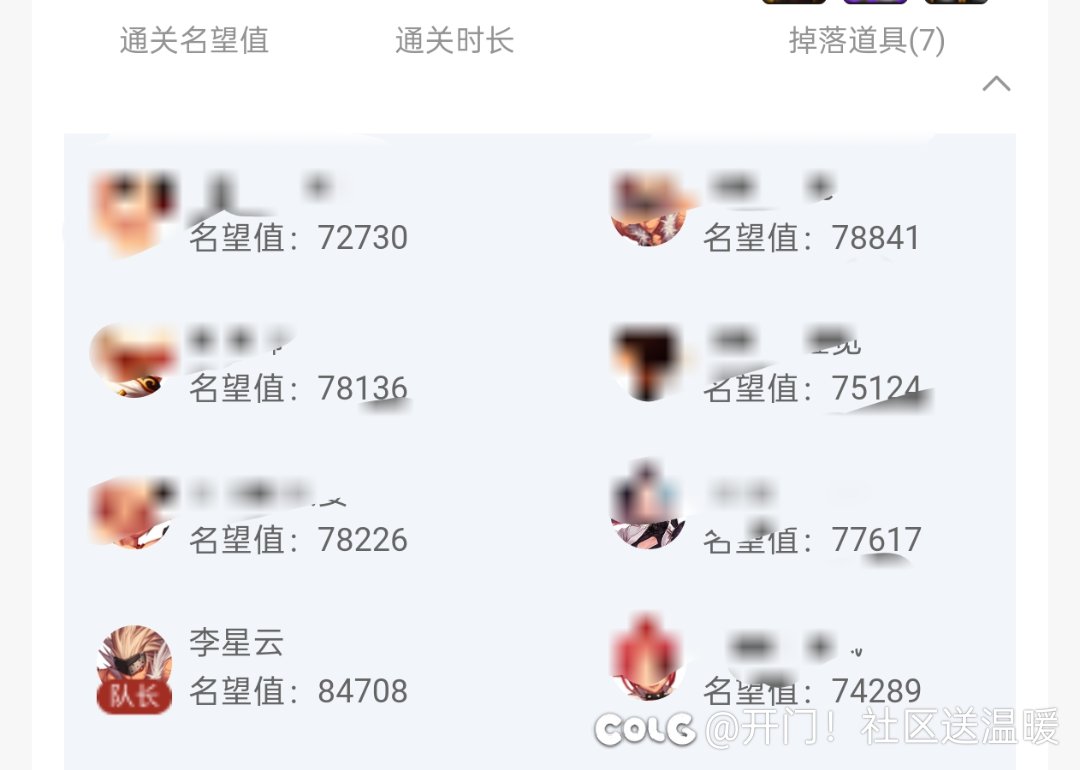1080x770 pixels.
Task: Tap 李星云 captain avatar
Action: 134,669
